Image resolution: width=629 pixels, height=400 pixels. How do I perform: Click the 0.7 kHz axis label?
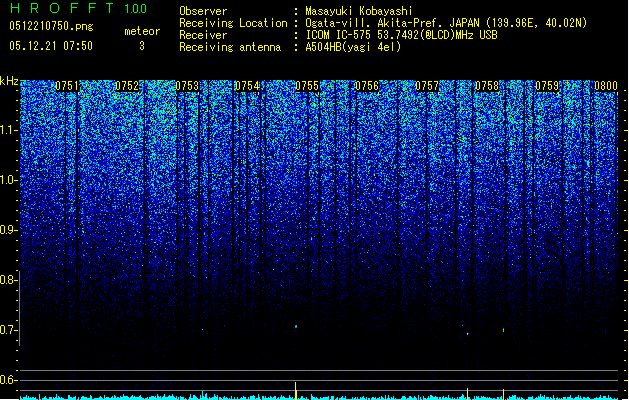point(8,330)
